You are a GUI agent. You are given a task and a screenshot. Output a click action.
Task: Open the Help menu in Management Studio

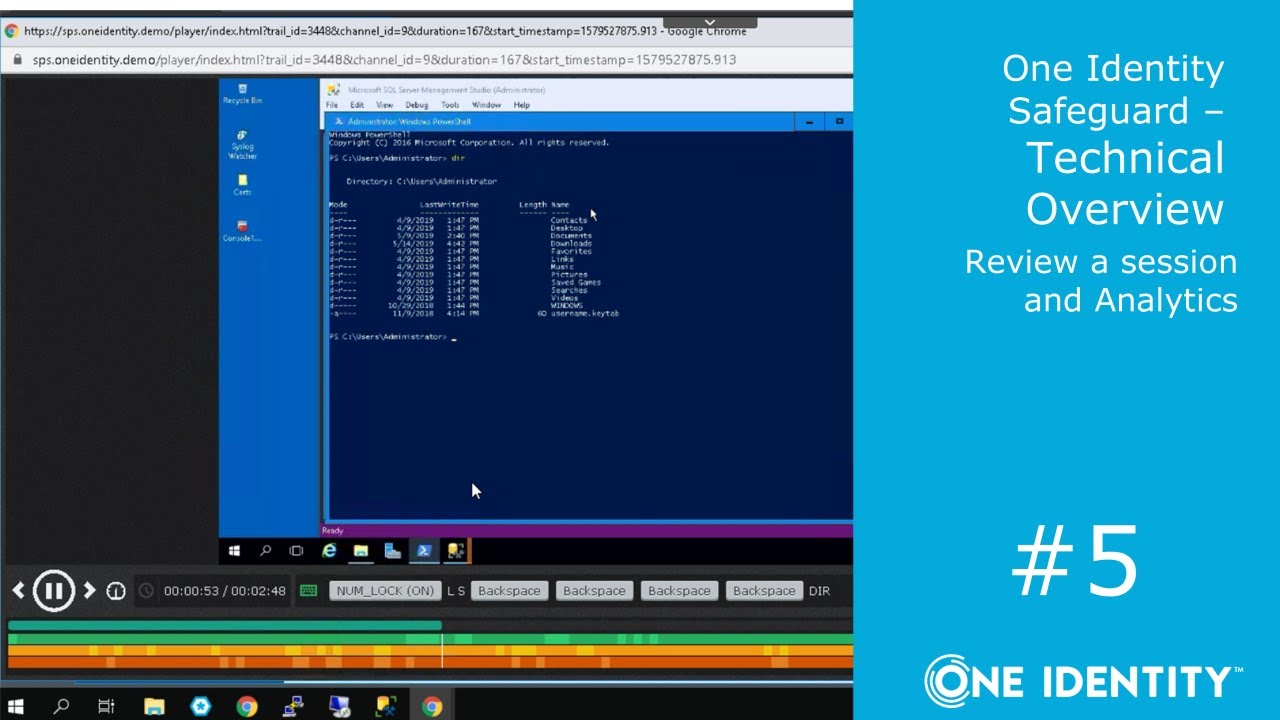pos(521,105)
